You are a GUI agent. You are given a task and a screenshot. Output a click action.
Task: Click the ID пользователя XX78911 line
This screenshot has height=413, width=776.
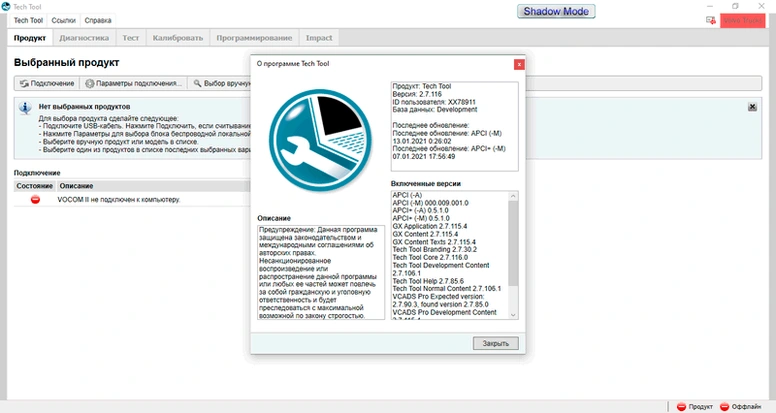tap(434, 102)
